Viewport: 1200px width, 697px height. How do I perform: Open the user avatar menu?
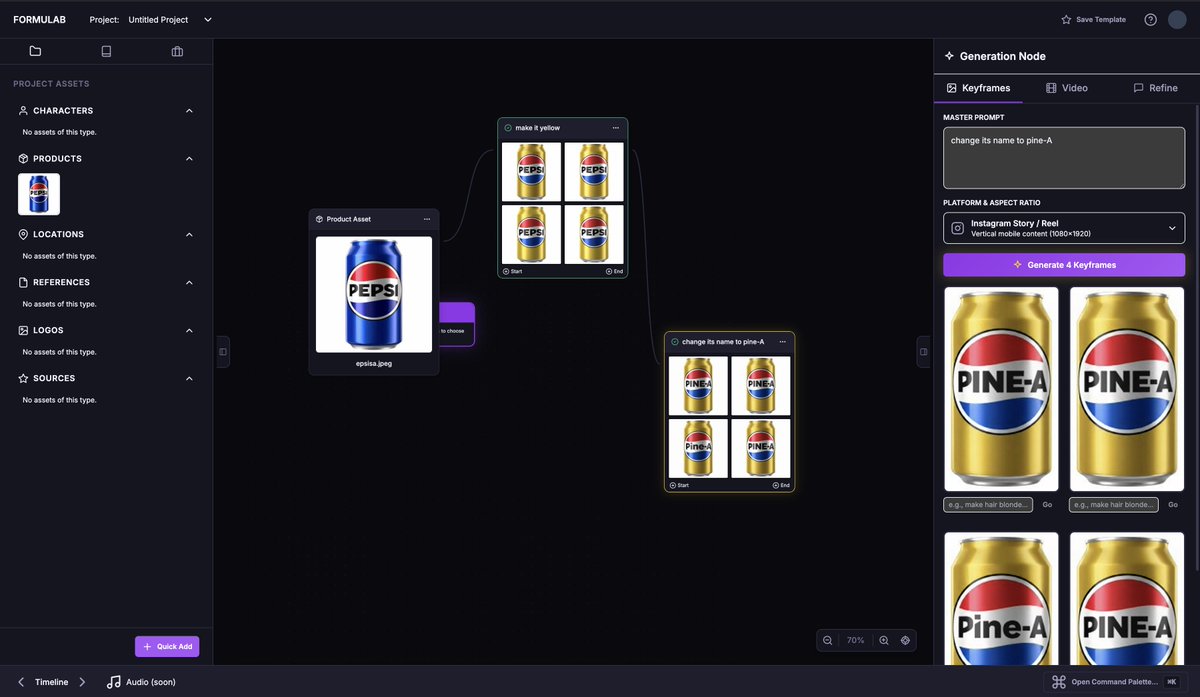pyautogui.click(x=1177, y=20)
